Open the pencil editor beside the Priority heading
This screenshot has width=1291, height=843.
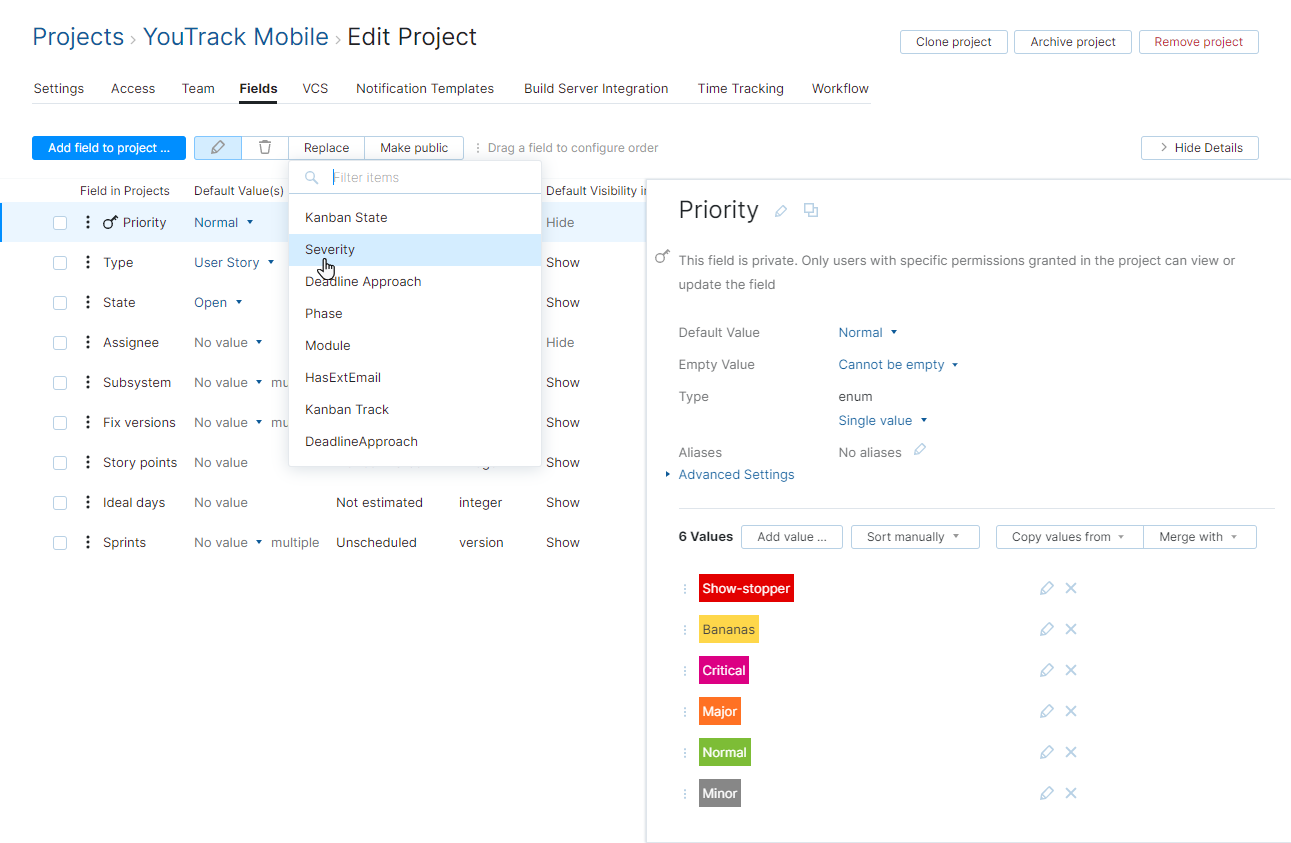[780, 211]
